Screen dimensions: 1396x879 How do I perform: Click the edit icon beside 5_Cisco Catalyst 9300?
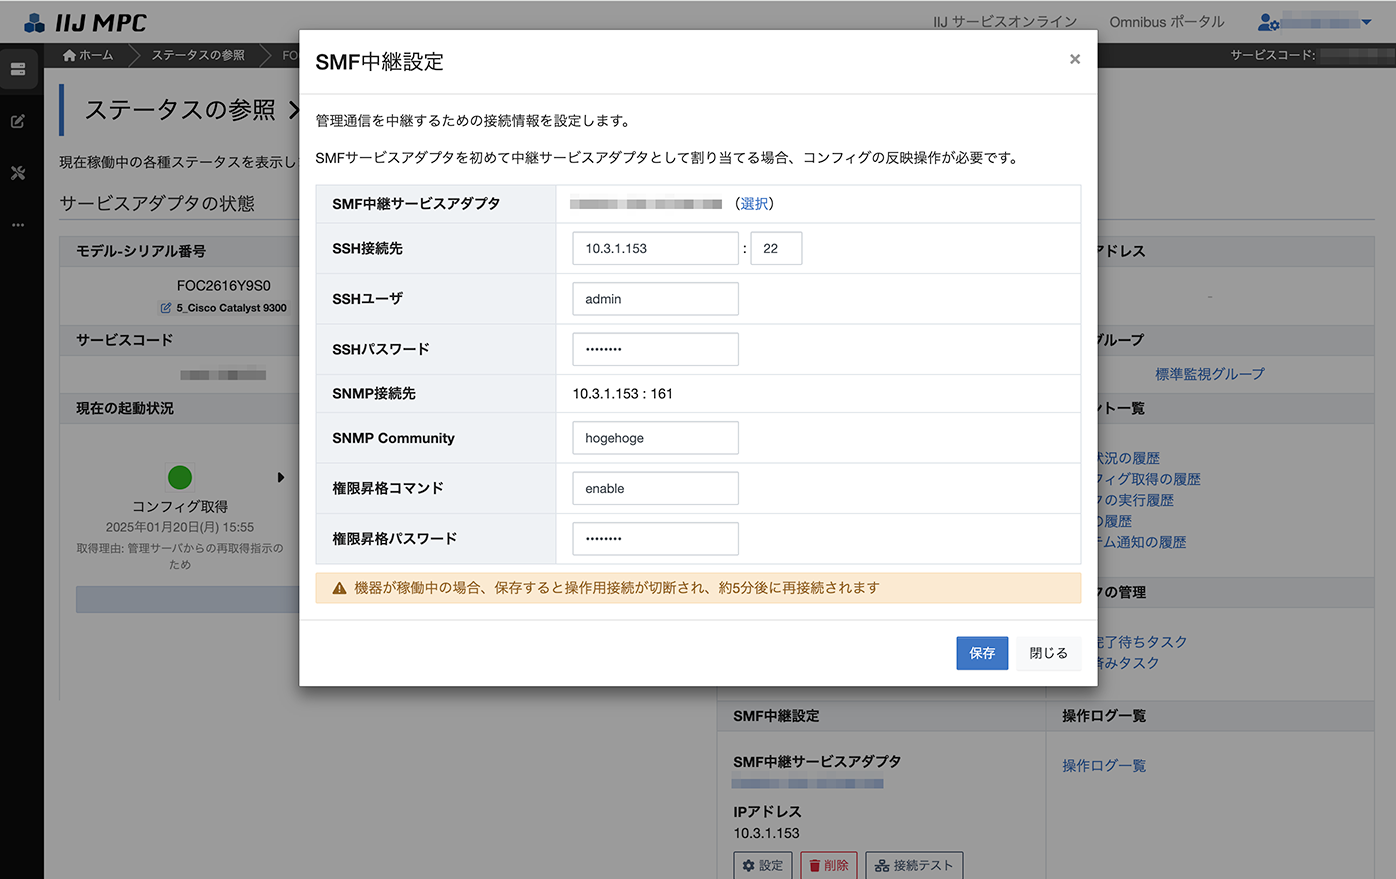click(166, 308)
